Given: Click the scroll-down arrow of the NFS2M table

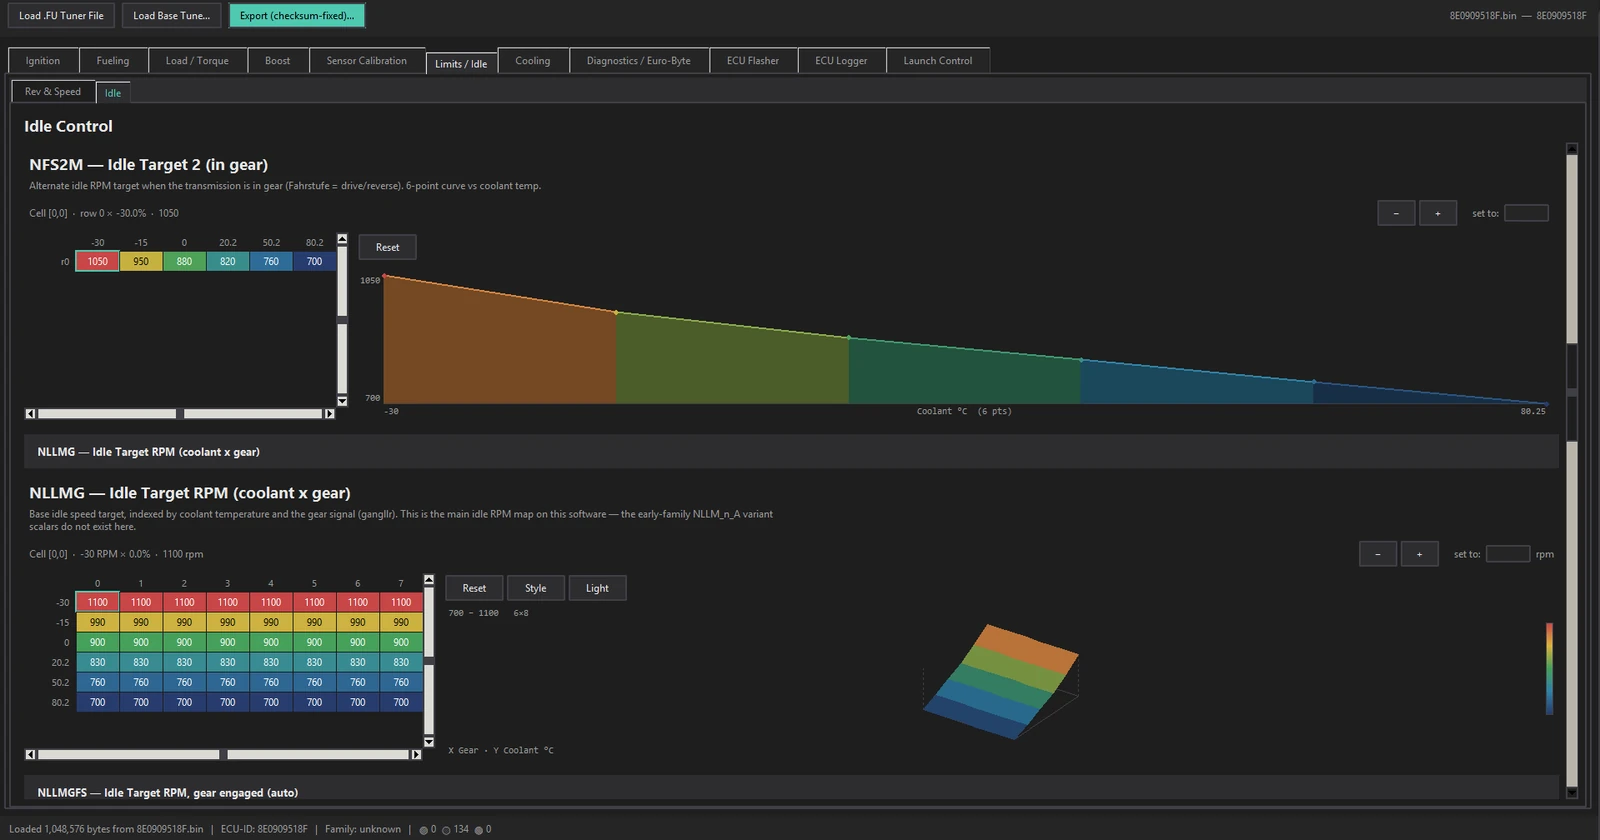Looking at the screenshot, I should [342, 401].
